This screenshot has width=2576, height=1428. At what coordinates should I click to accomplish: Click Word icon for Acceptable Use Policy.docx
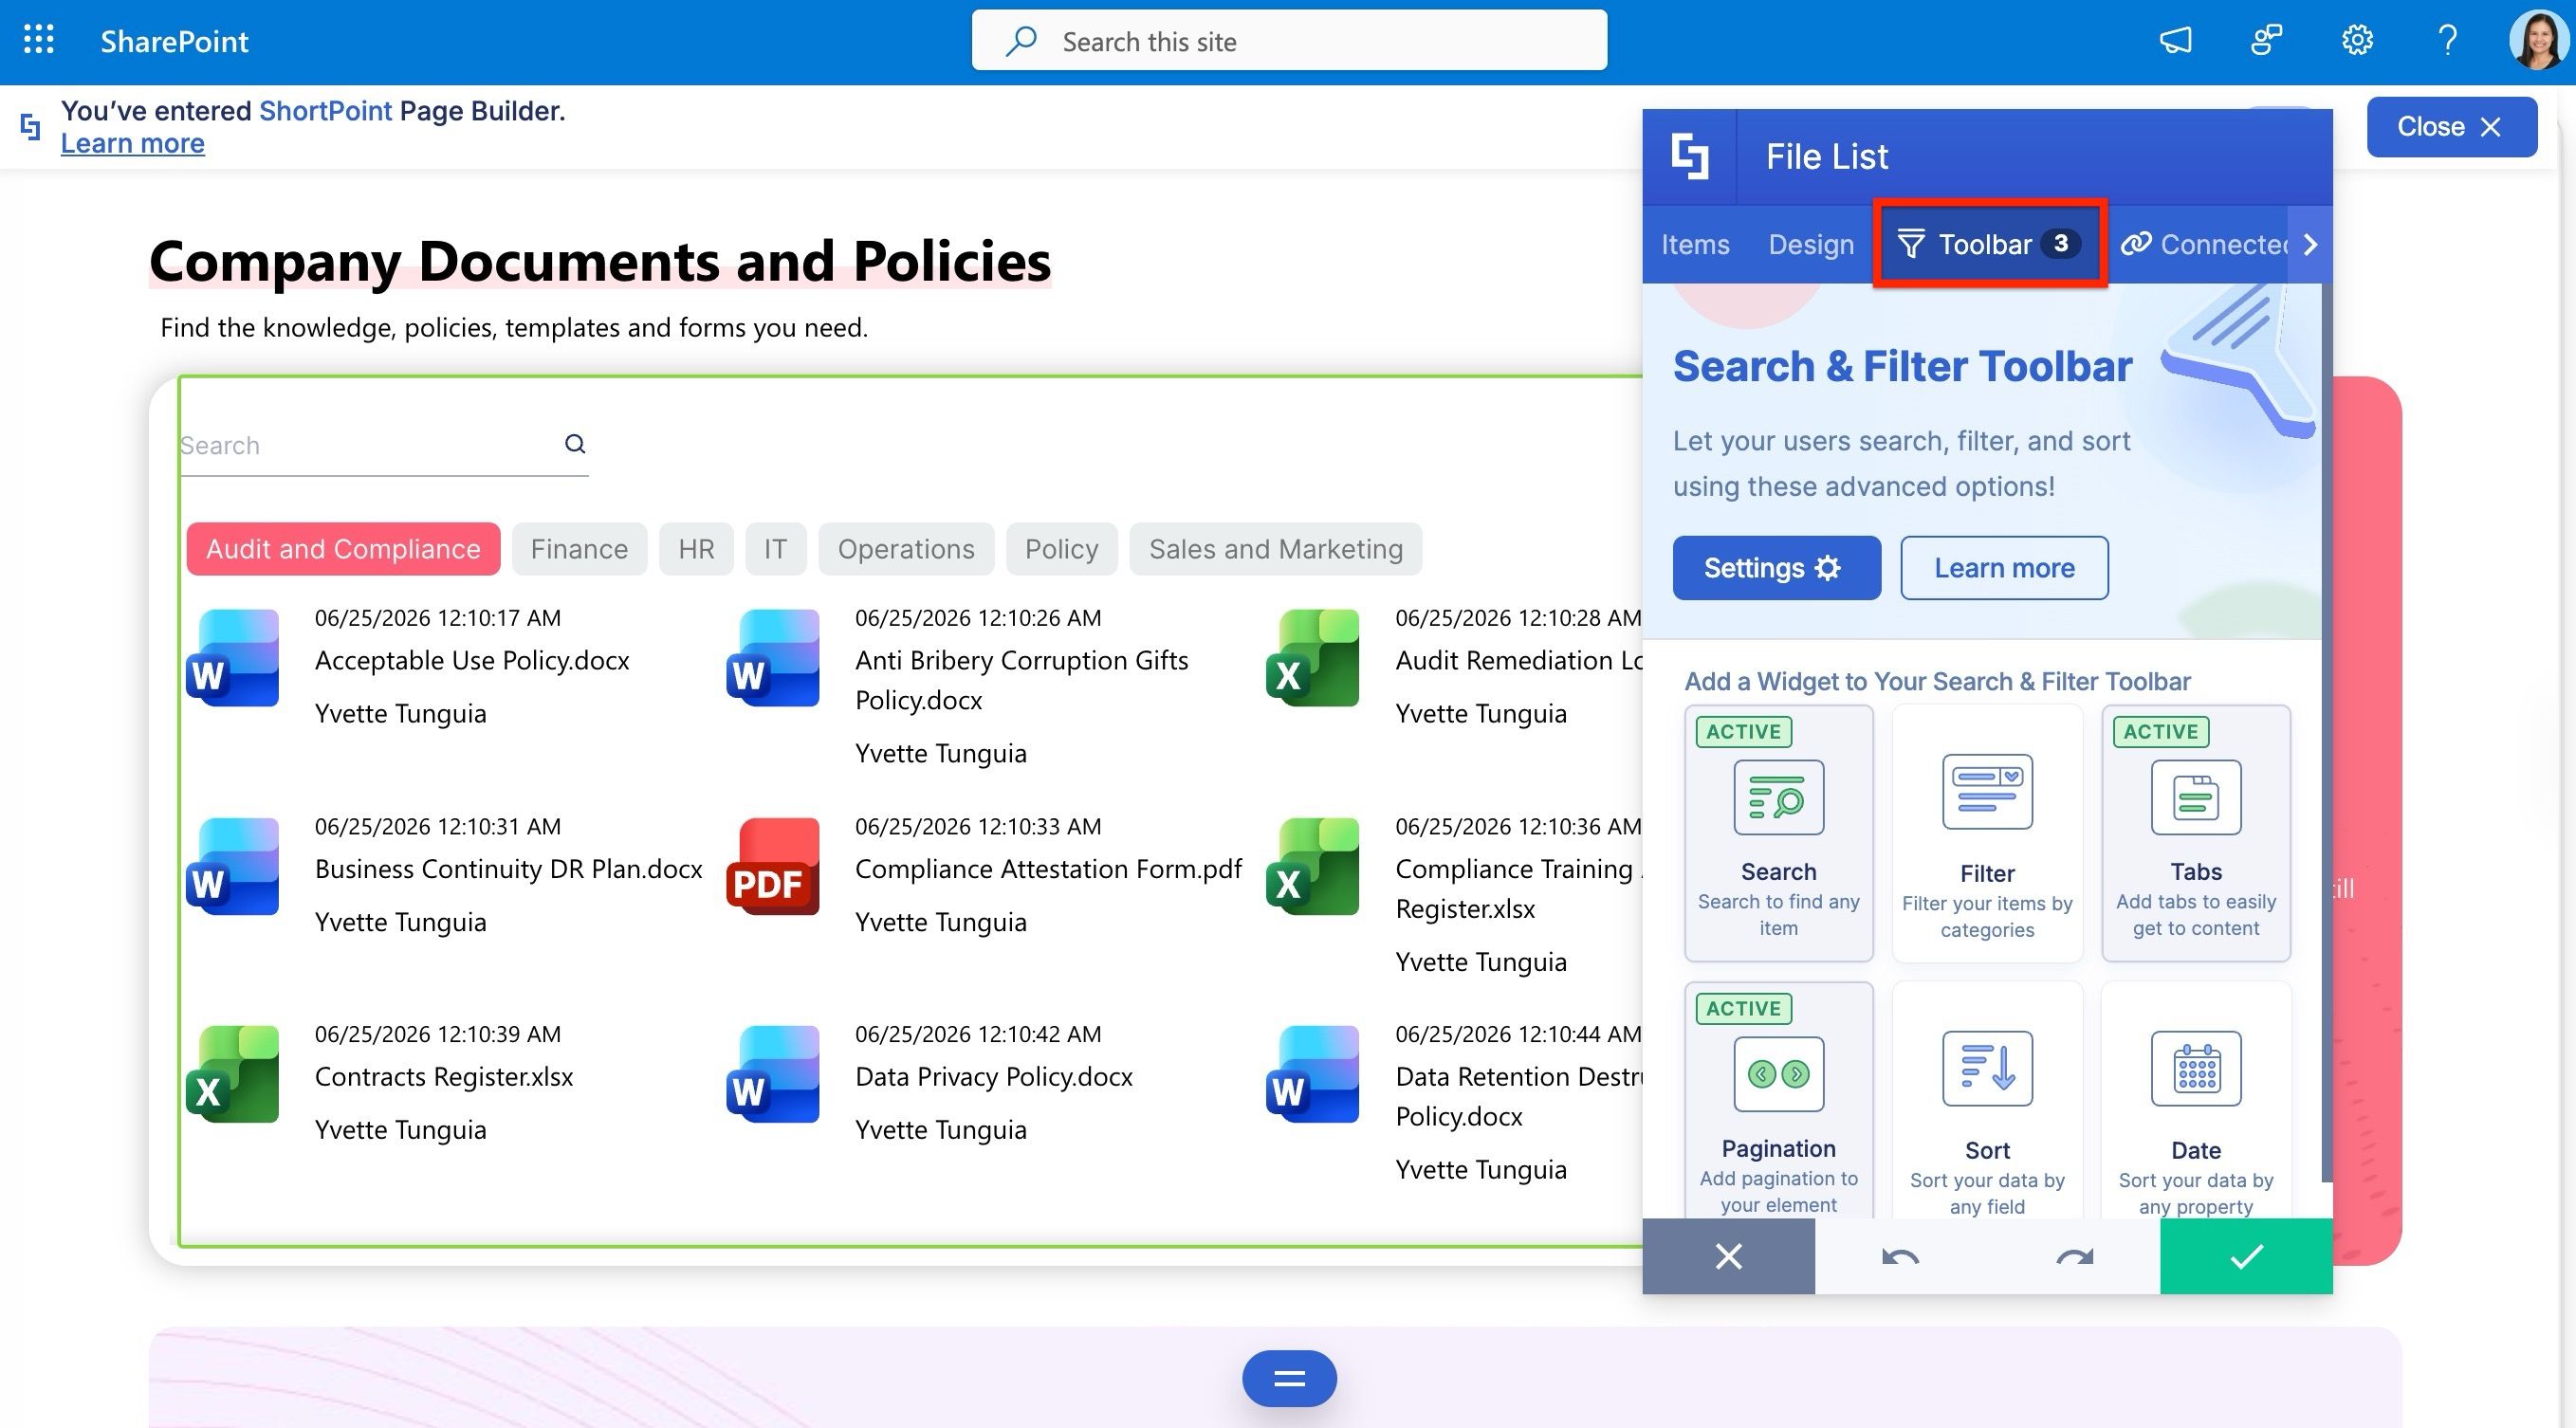click(x=233, y=658)
